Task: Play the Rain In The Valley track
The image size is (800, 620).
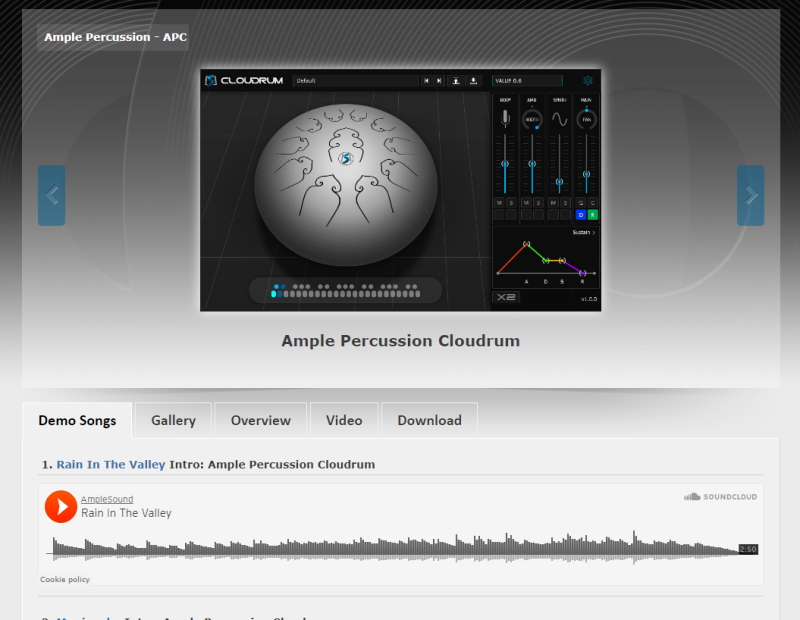Action: tap(61, 507)
